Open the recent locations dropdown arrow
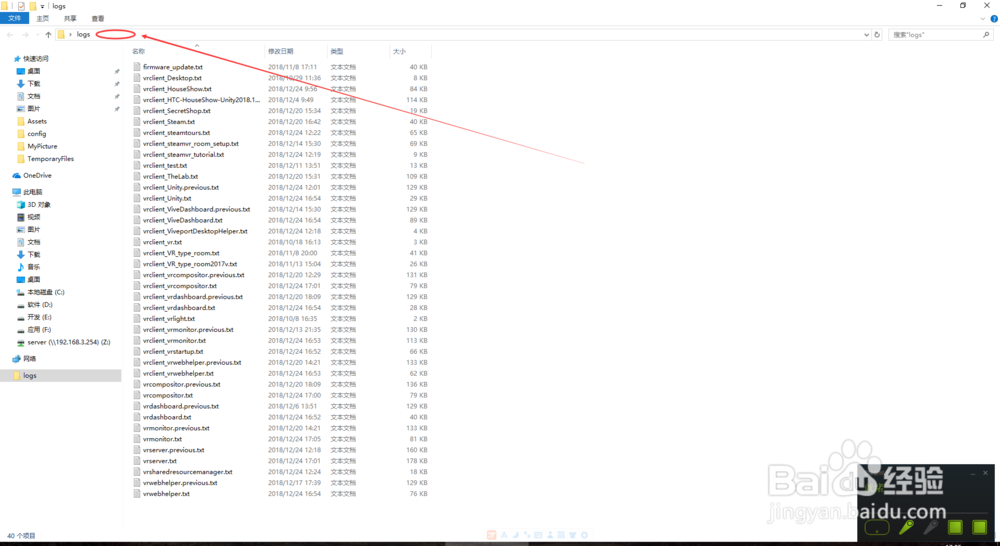Viewport: 1000px width, 546px height. pyautogui.click(x=37, y=34)
